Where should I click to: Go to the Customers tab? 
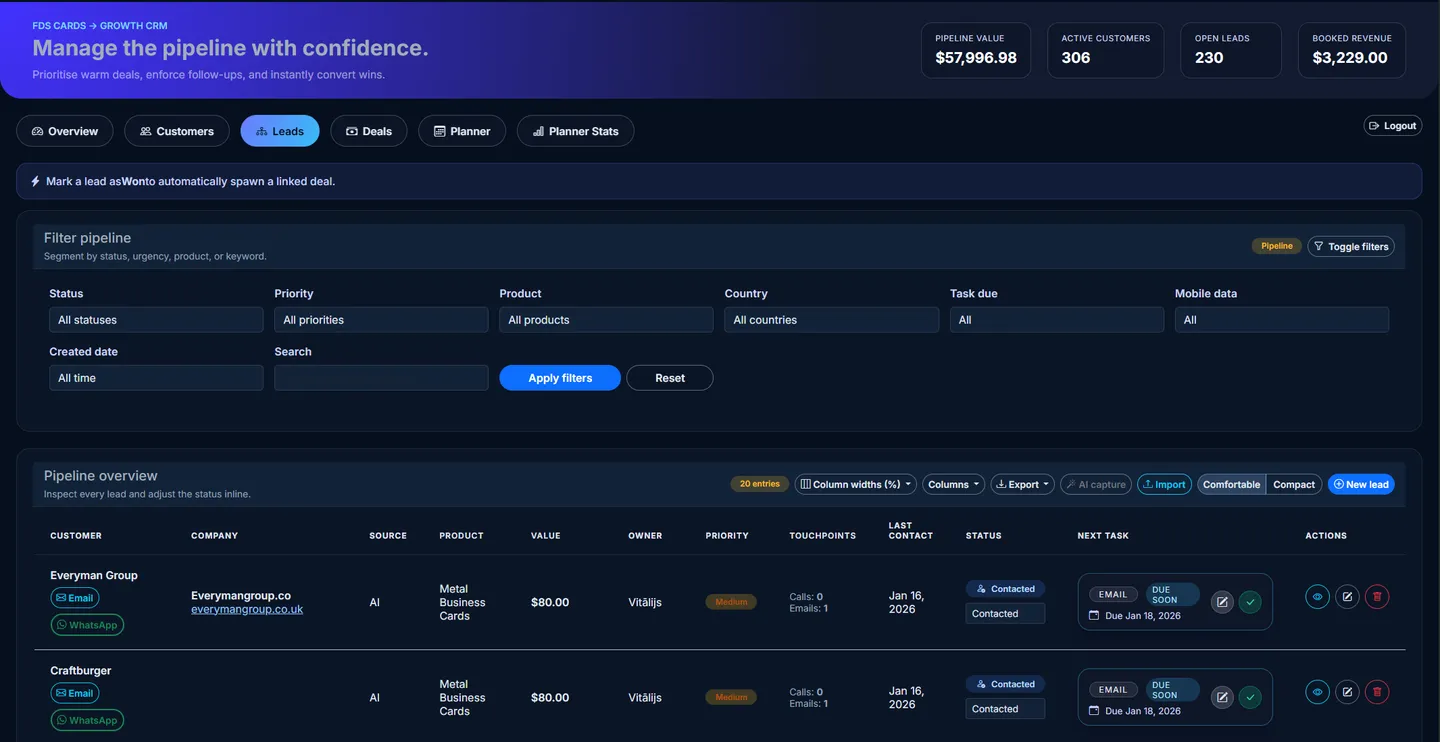coord(177,131)
